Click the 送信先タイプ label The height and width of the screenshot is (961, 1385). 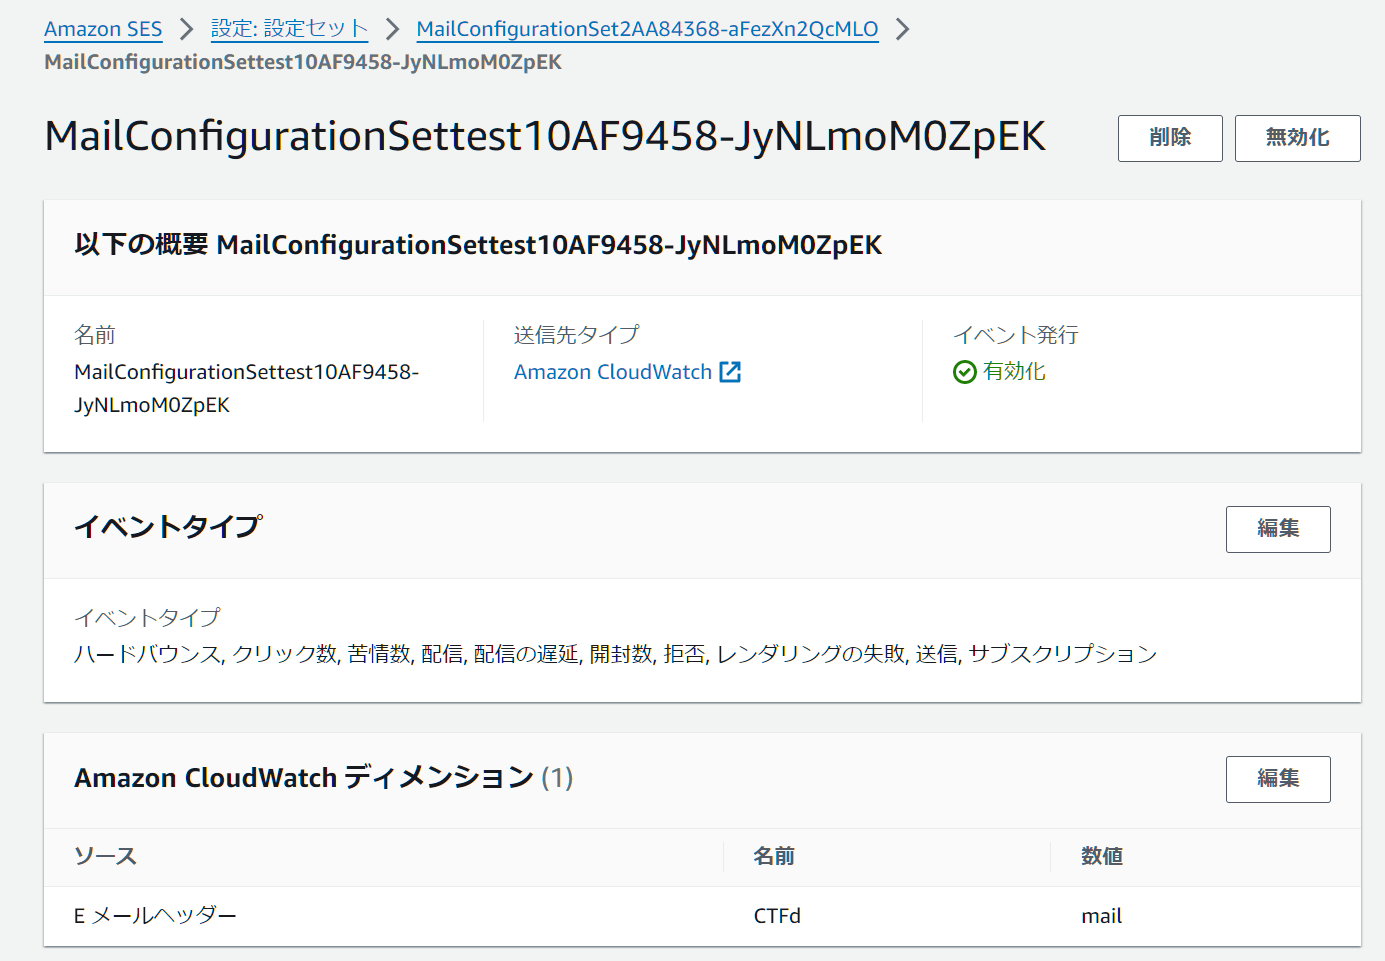click(x=576, y=335)
